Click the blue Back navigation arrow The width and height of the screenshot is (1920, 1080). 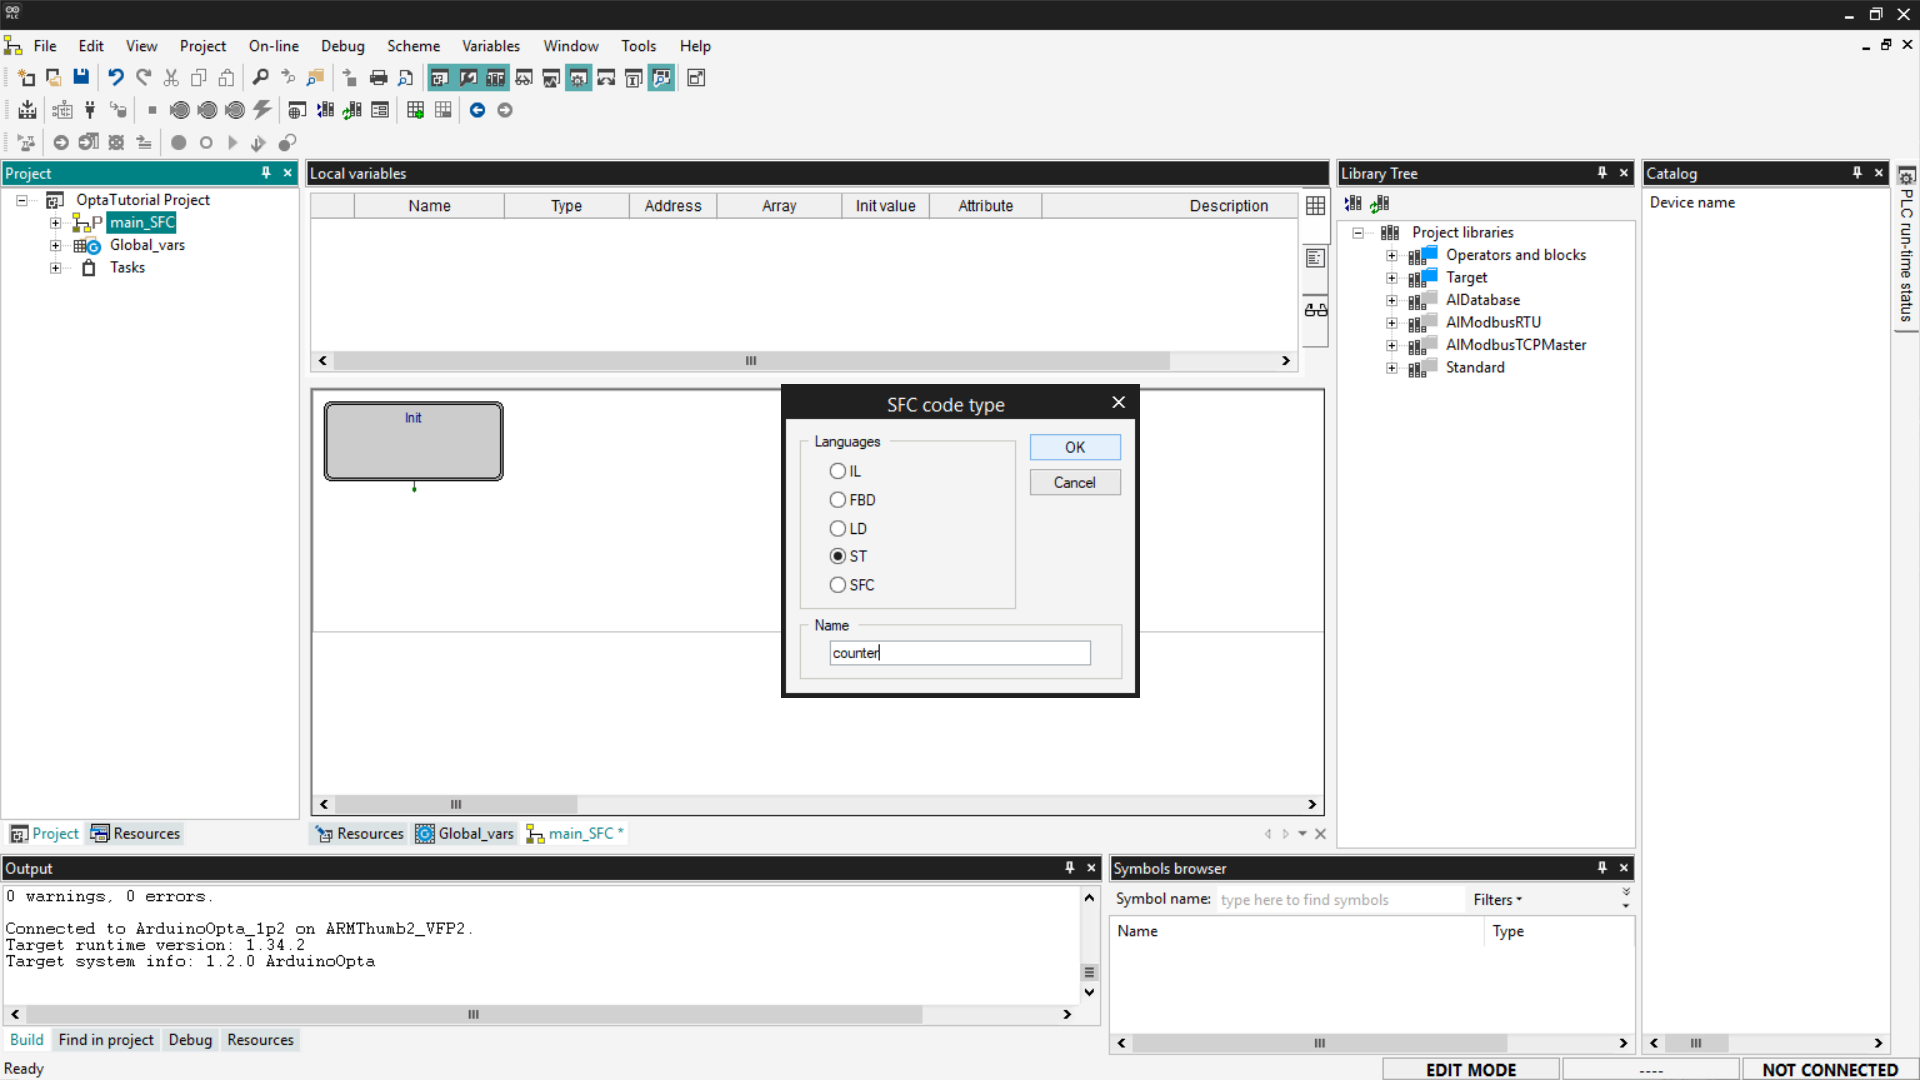[477, 110]
